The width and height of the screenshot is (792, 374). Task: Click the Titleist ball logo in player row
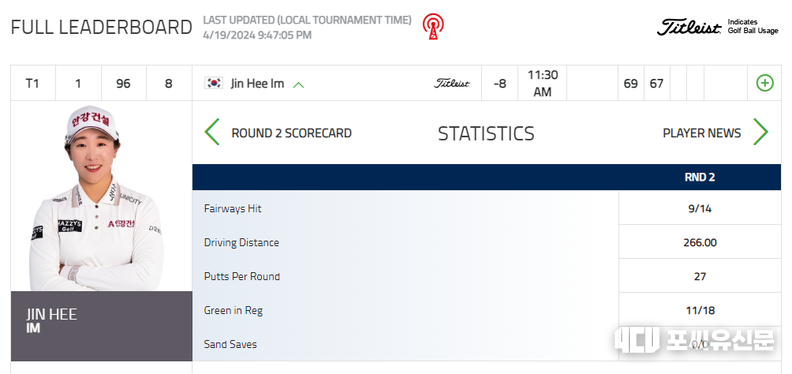(452, 83)
